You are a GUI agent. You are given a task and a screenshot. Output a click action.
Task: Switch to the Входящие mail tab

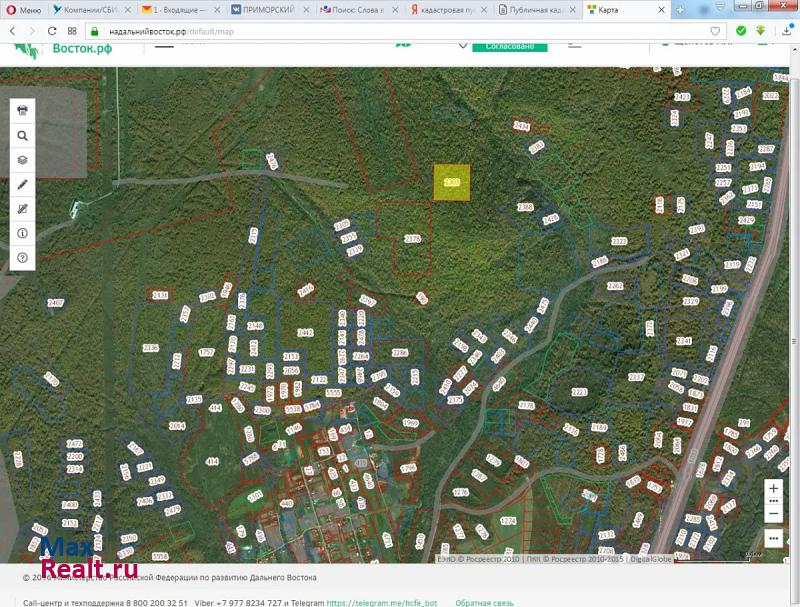[180, 10]
